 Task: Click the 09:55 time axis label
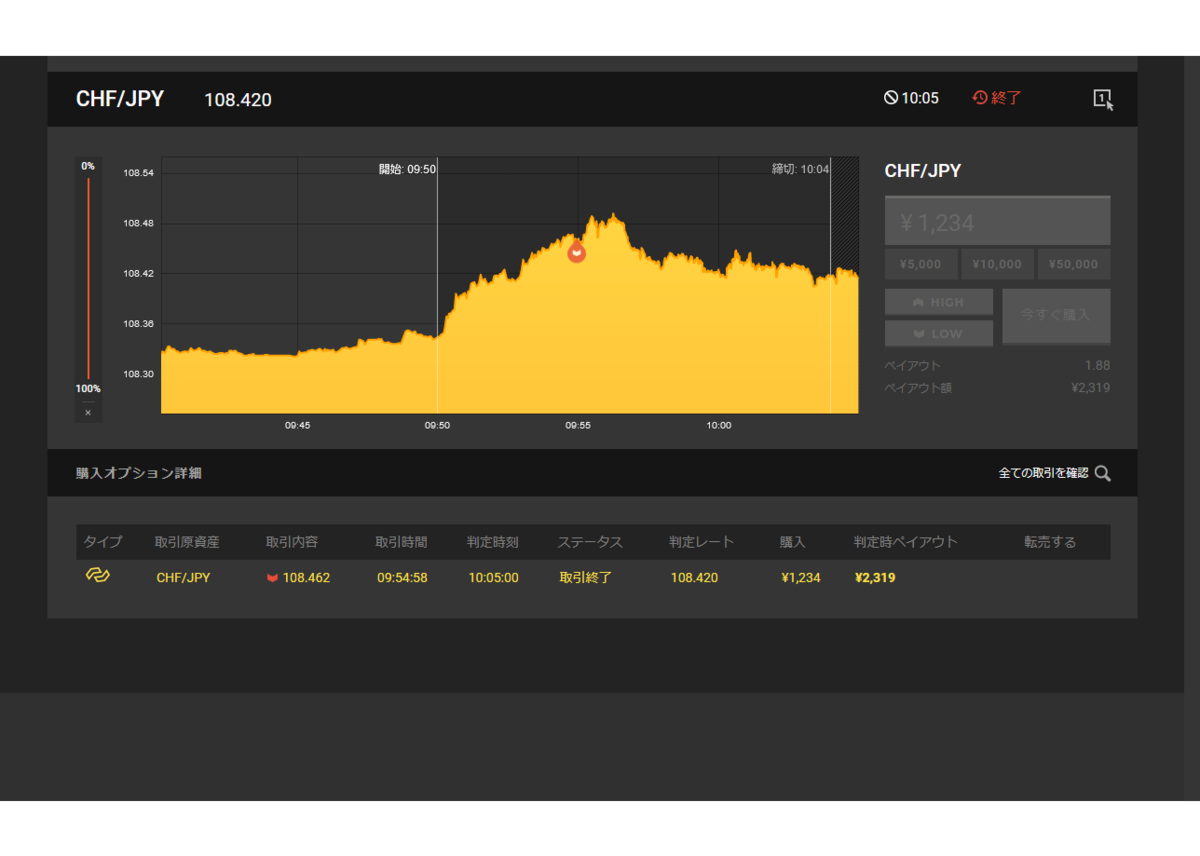coord(578,425)
